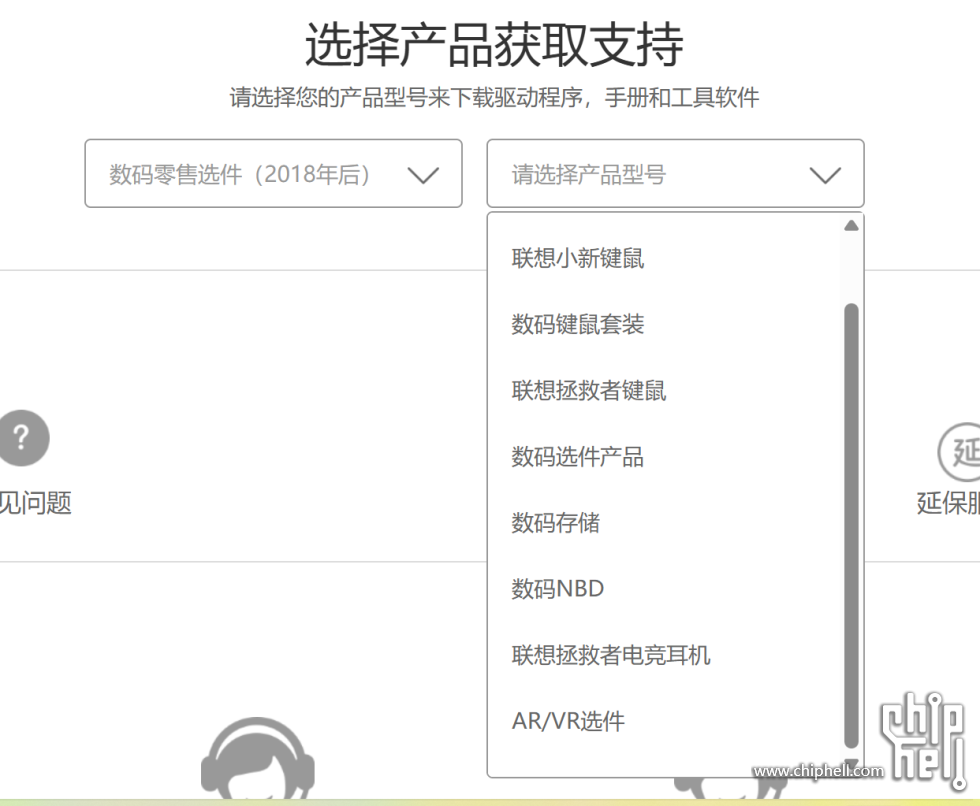Click the chevron arrow of the model dropdown
980x806 pixels.
[x=825, y=175]
